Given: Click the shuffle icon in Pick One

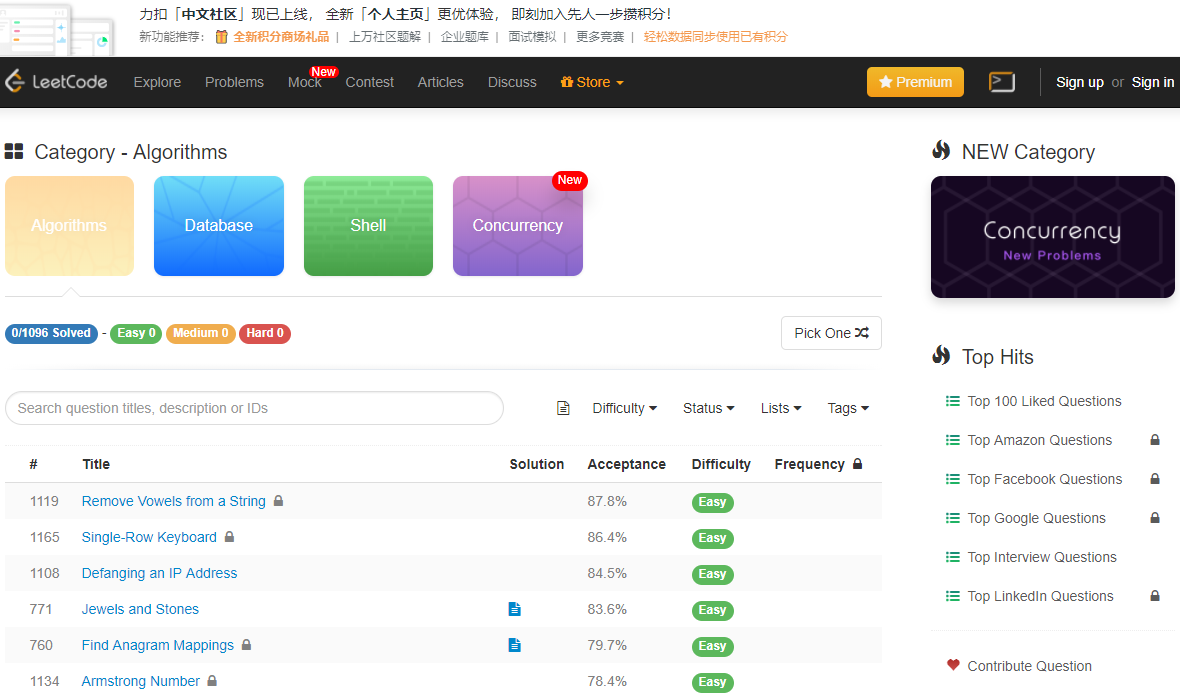Looking at the screenshot, I should (861, 332).
